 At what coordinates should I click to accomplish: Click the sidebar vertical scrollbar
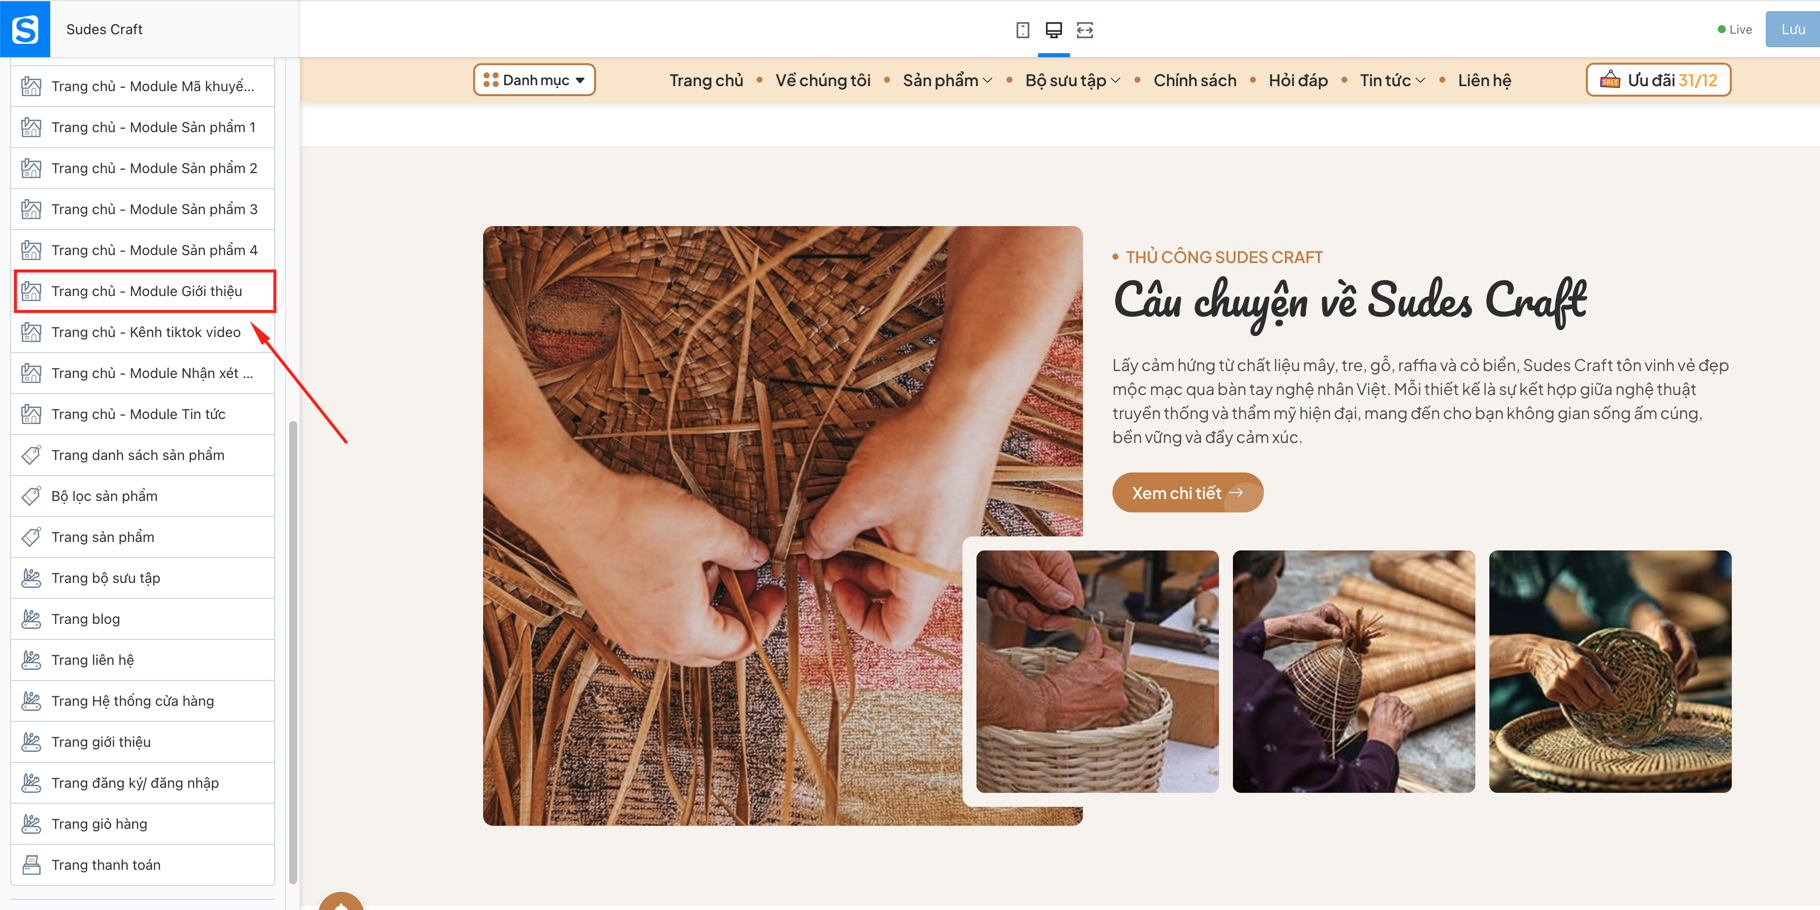click(x=293, y=652)
